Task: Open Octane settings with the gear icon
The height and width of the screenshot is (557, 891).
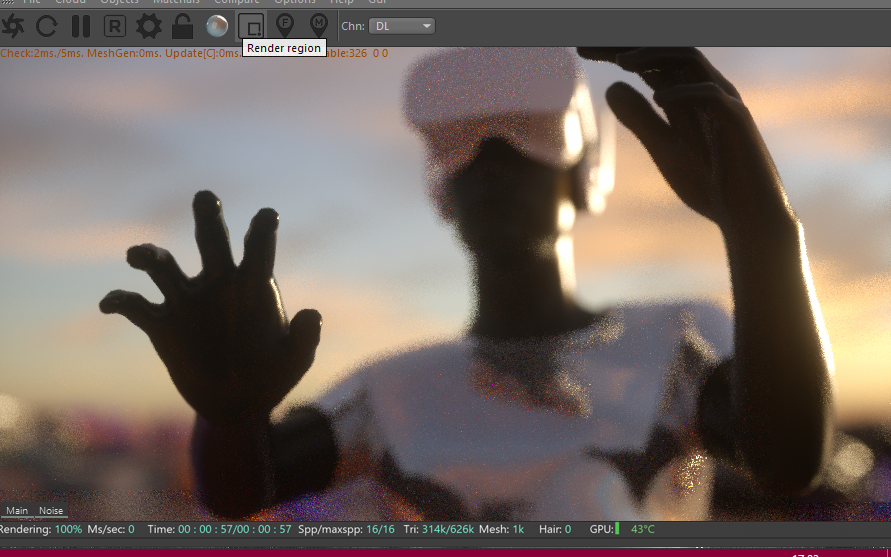Action: pyautogui.click(x=149, y=26)
